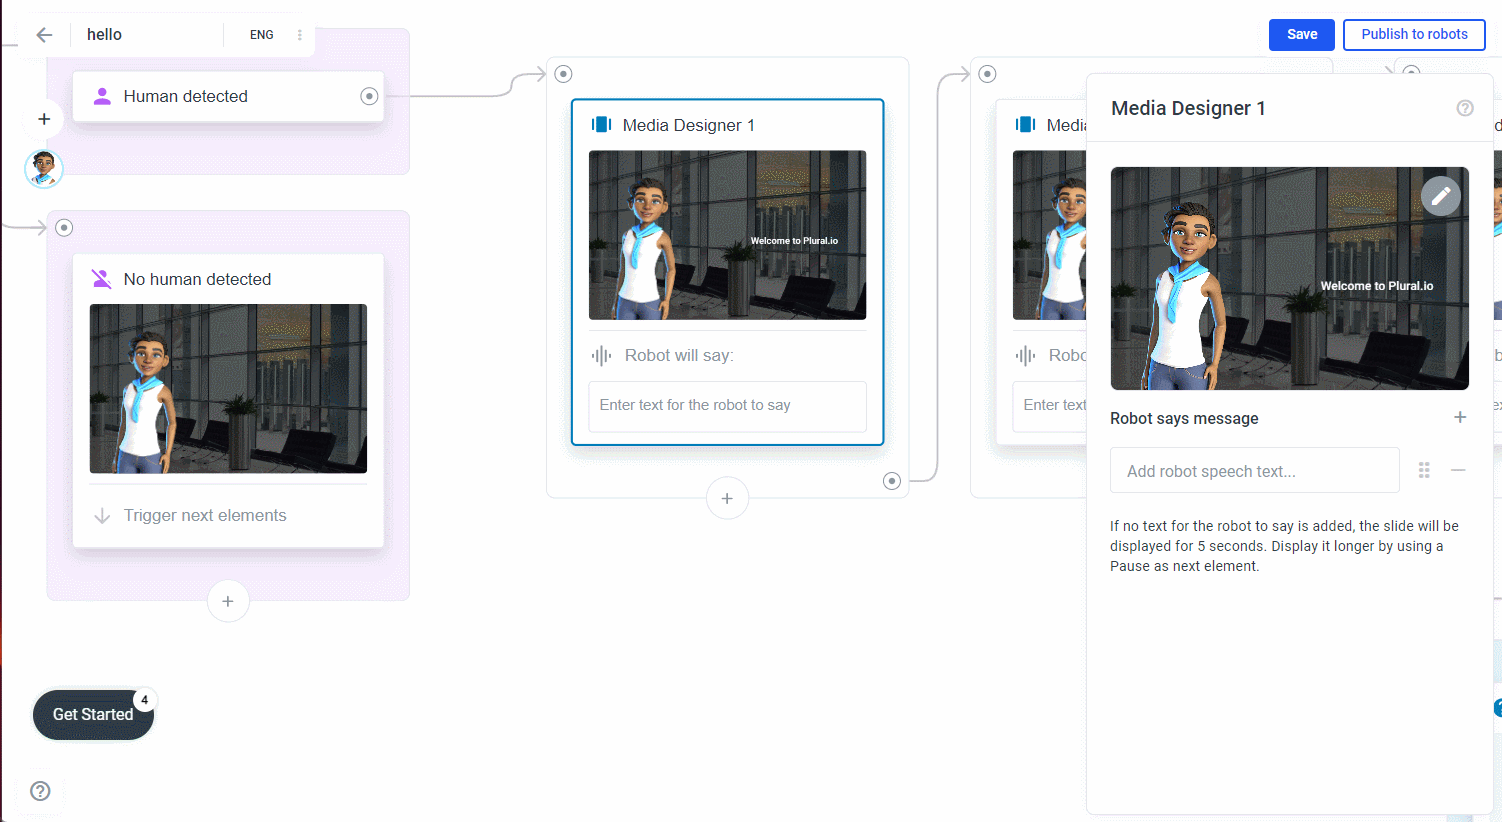1502x822 pixels.
Task: Open the help question mark at the bottom left
Action: 40,791
